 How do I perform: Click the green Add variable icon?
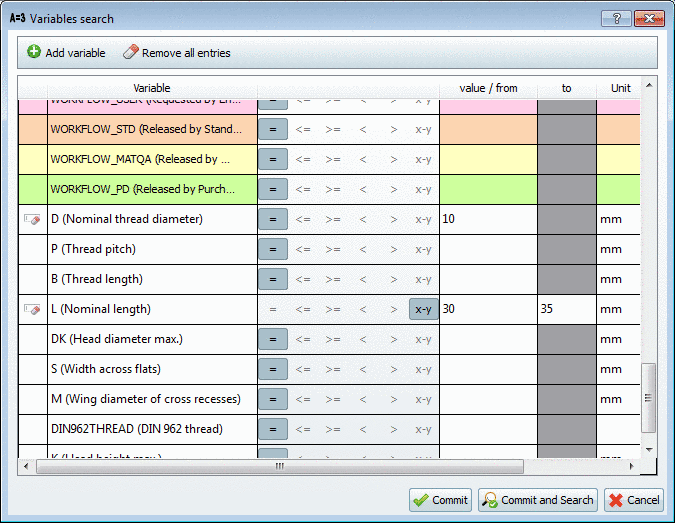coord(34,52)
